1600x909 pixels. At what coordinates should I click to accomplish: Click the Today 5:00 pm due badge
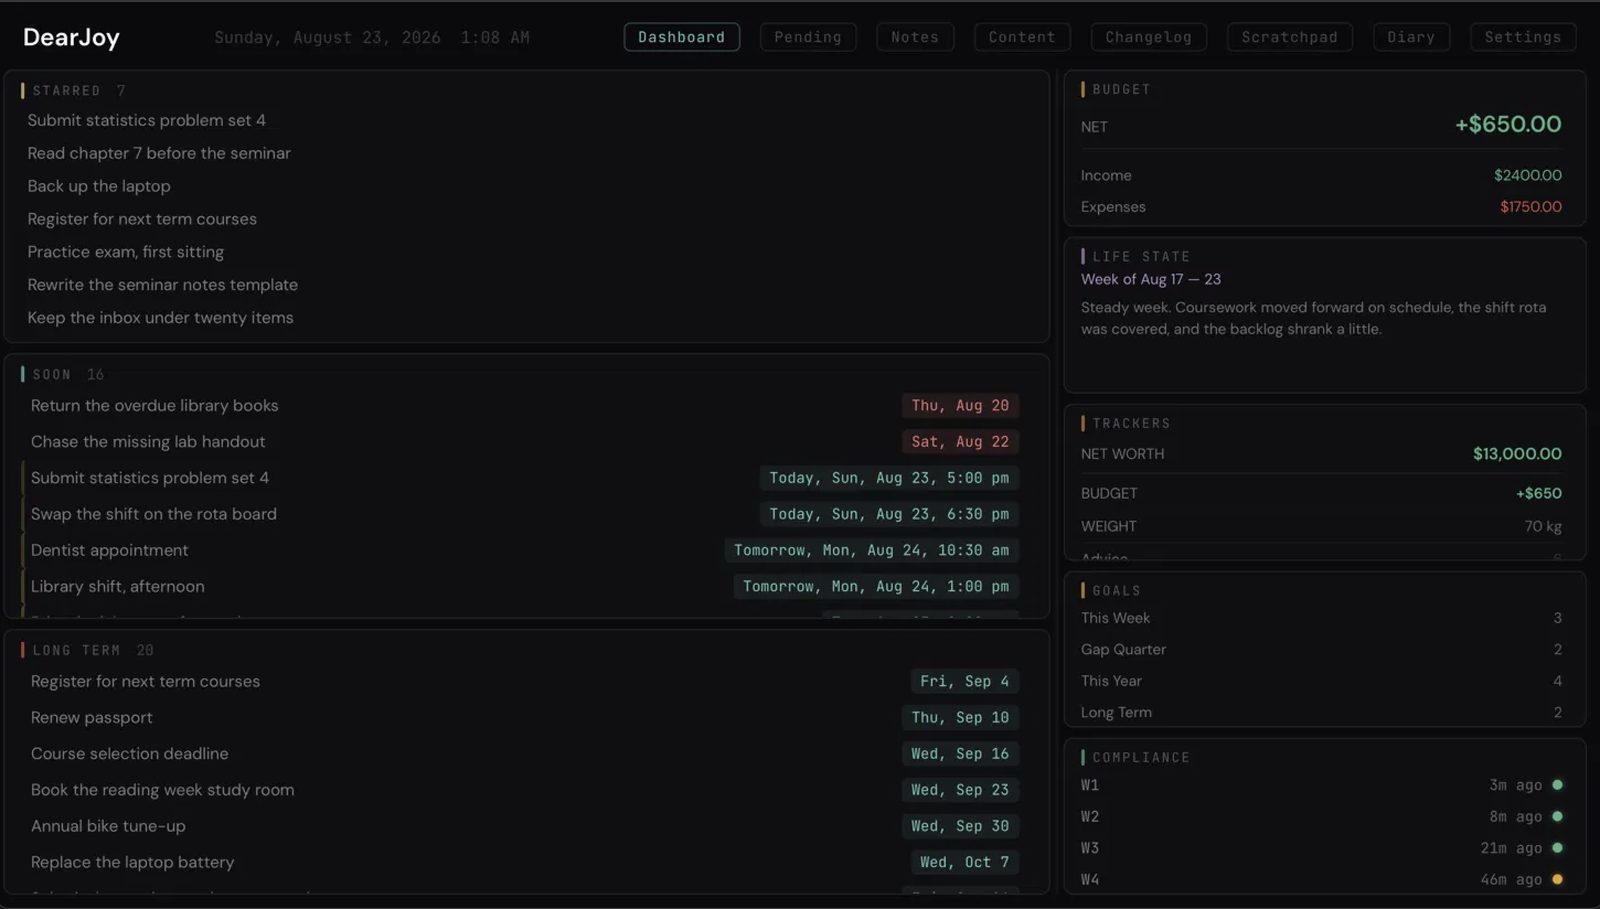[x=889, y=478]
